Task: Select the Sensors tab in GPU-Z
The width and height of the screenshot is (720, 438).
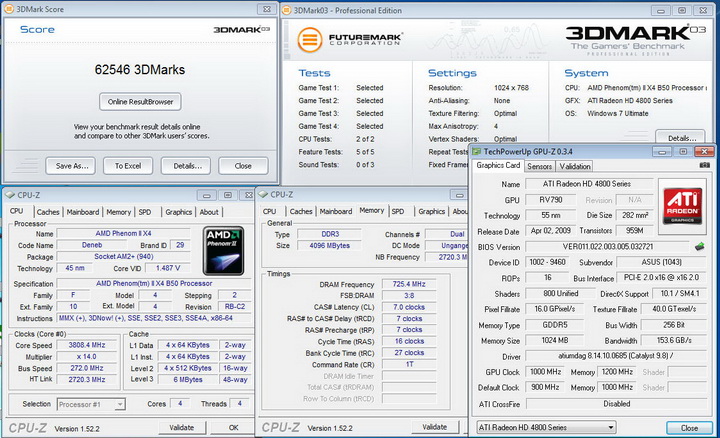Action: point(540,166)
